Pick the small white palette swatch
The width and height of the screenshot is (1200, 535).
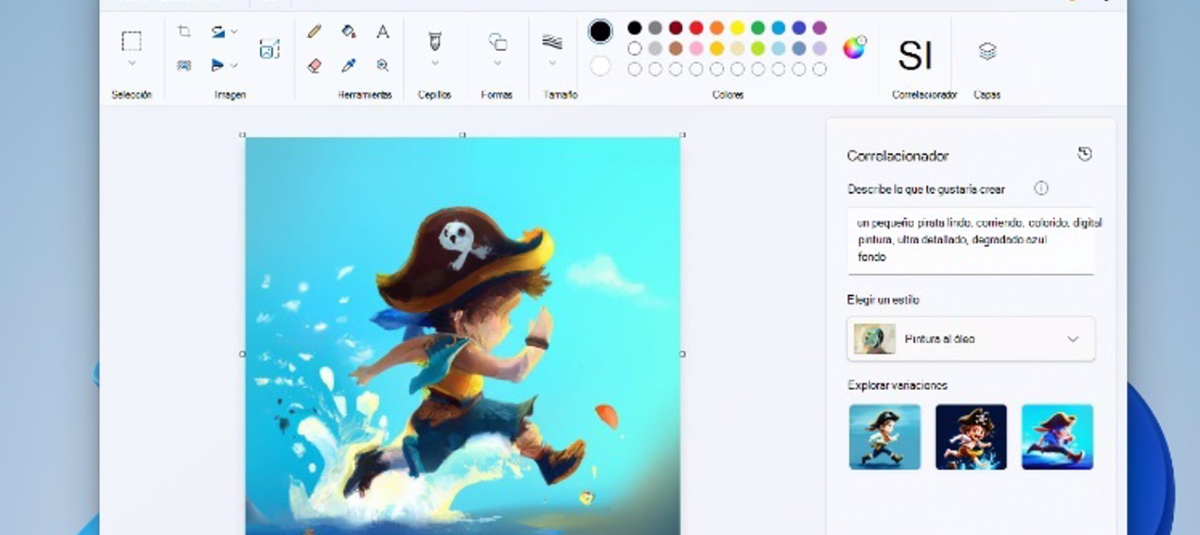coord(634,48)
